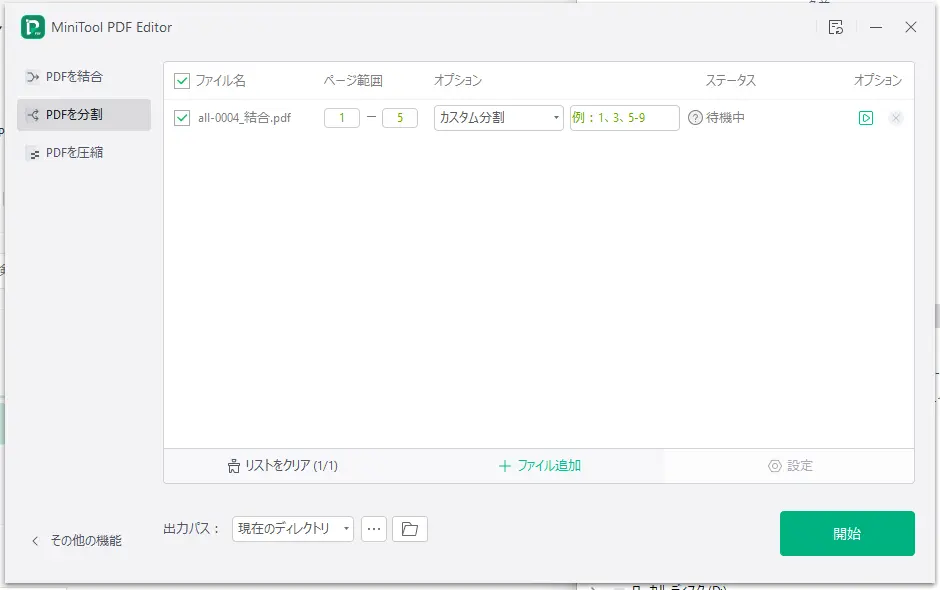
Task: Click the back chevron beside その他の機能
Action: (35, 541)
